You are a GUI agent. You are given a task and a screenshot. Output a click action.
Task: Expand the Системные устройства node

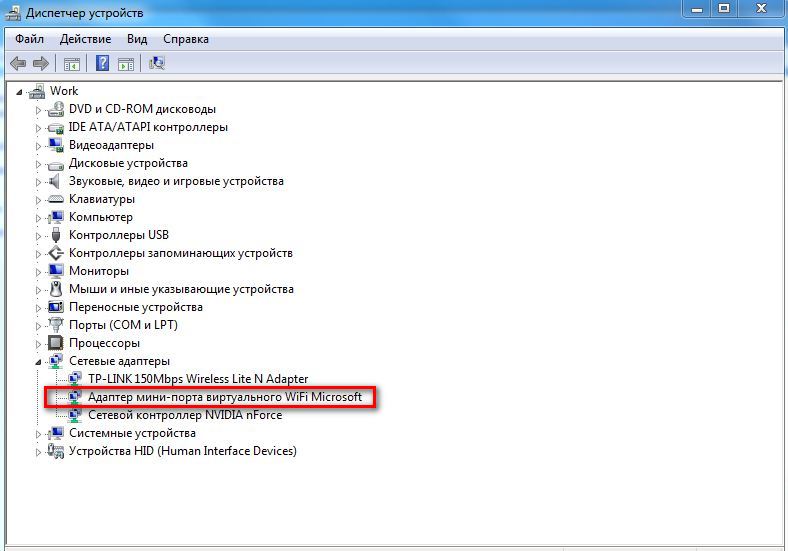39,433
